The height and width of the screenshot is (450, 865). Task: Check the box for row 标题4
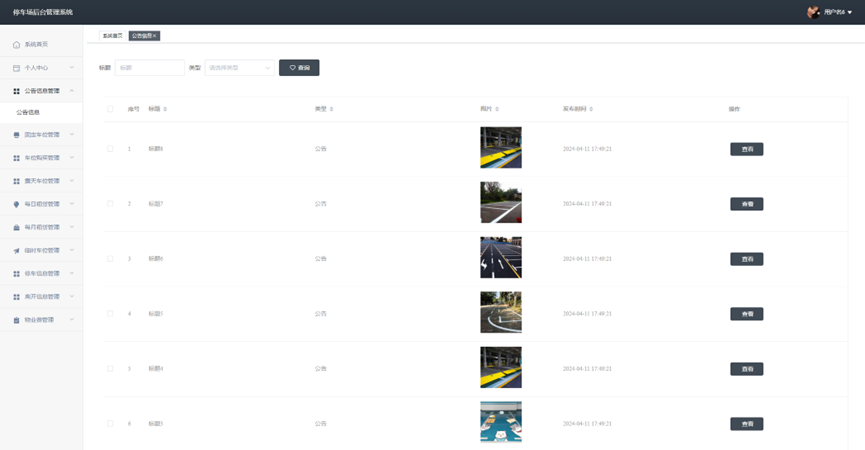point(110,368)
